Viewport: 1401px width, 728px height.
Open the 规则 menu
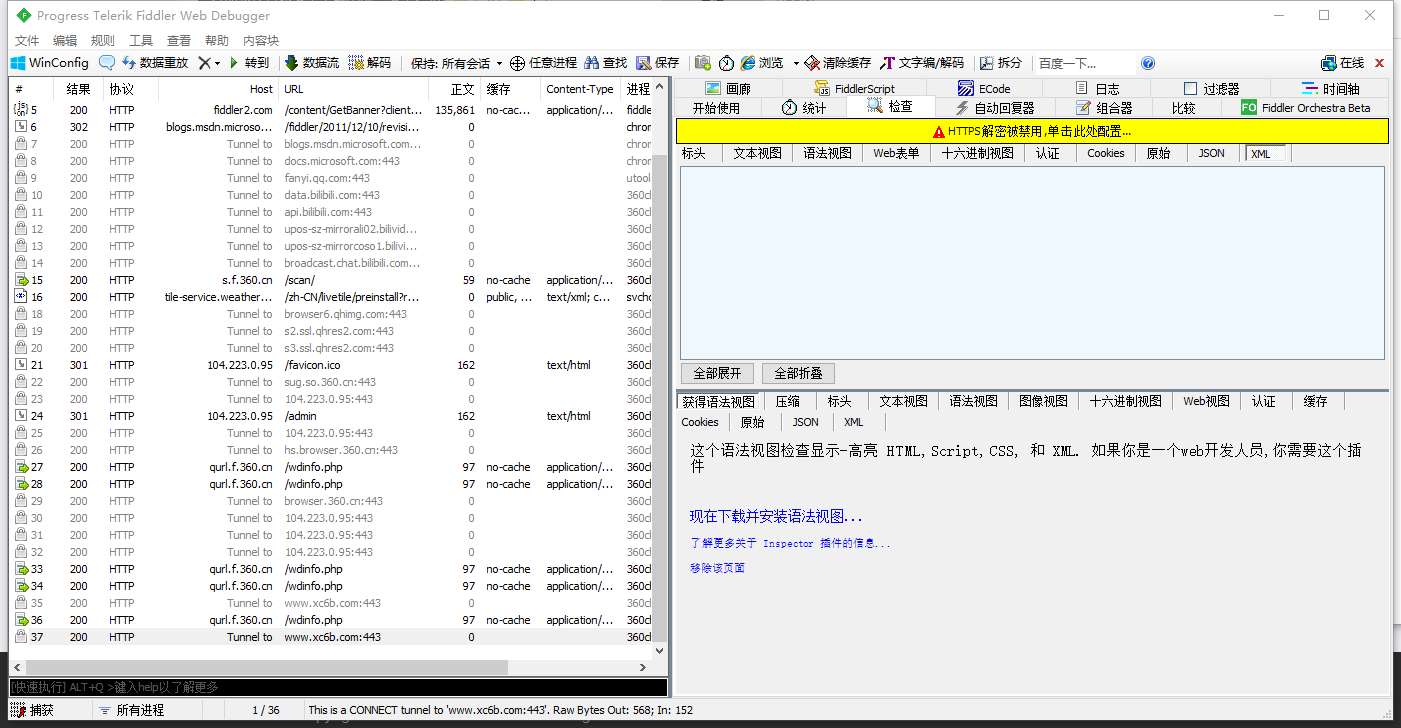[103, 41]
